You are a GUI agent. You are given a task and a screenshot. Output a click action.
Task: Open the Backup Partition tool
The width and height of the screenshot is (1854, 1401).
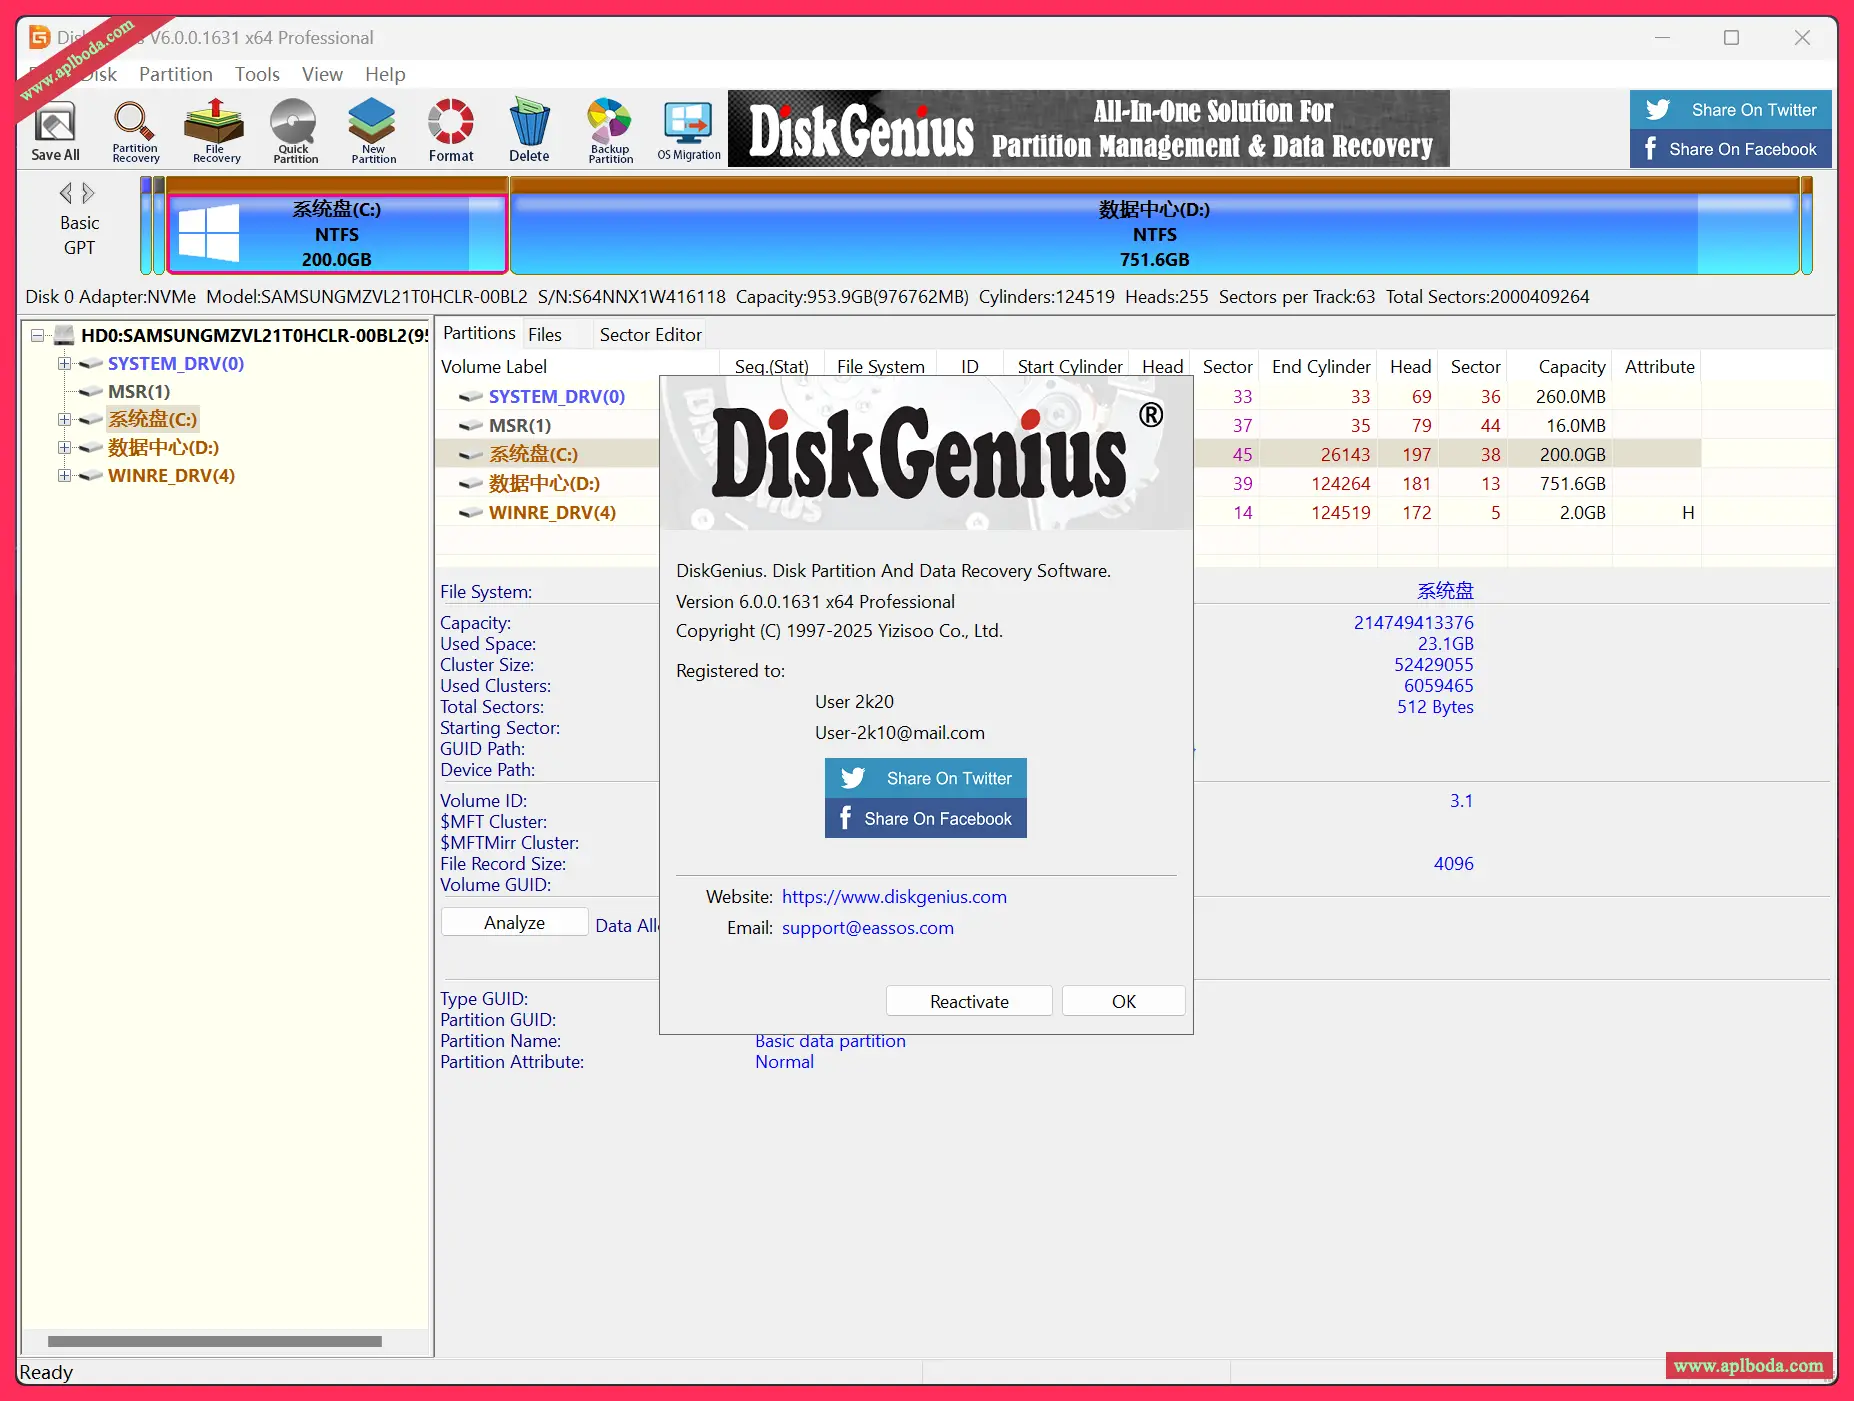[610, 130]
